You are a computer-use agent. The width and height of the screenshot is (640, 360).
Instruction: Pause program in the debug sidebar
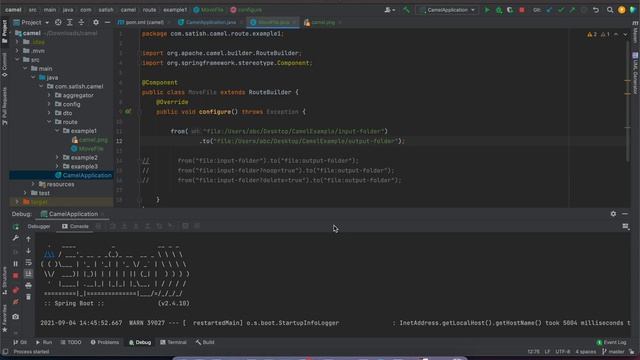pyautogui.click(x=16, y=264)
